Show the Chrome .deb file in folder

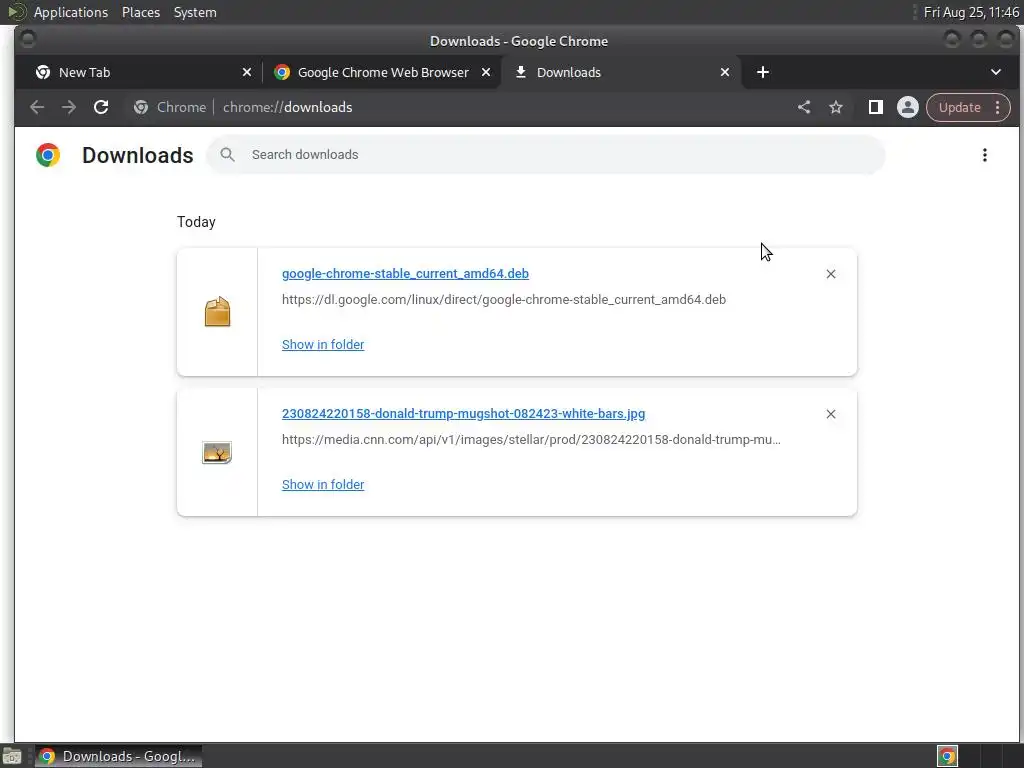(323, 344)
